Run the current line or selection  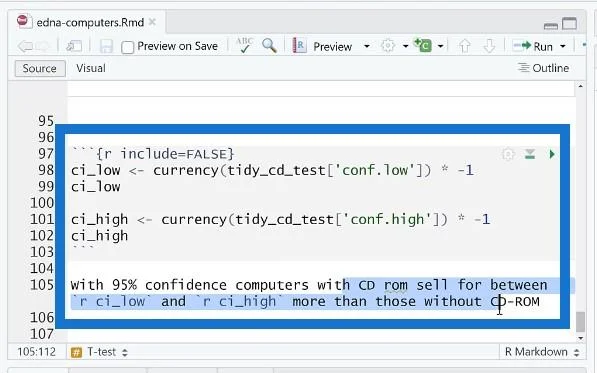[x=533, y=46]
